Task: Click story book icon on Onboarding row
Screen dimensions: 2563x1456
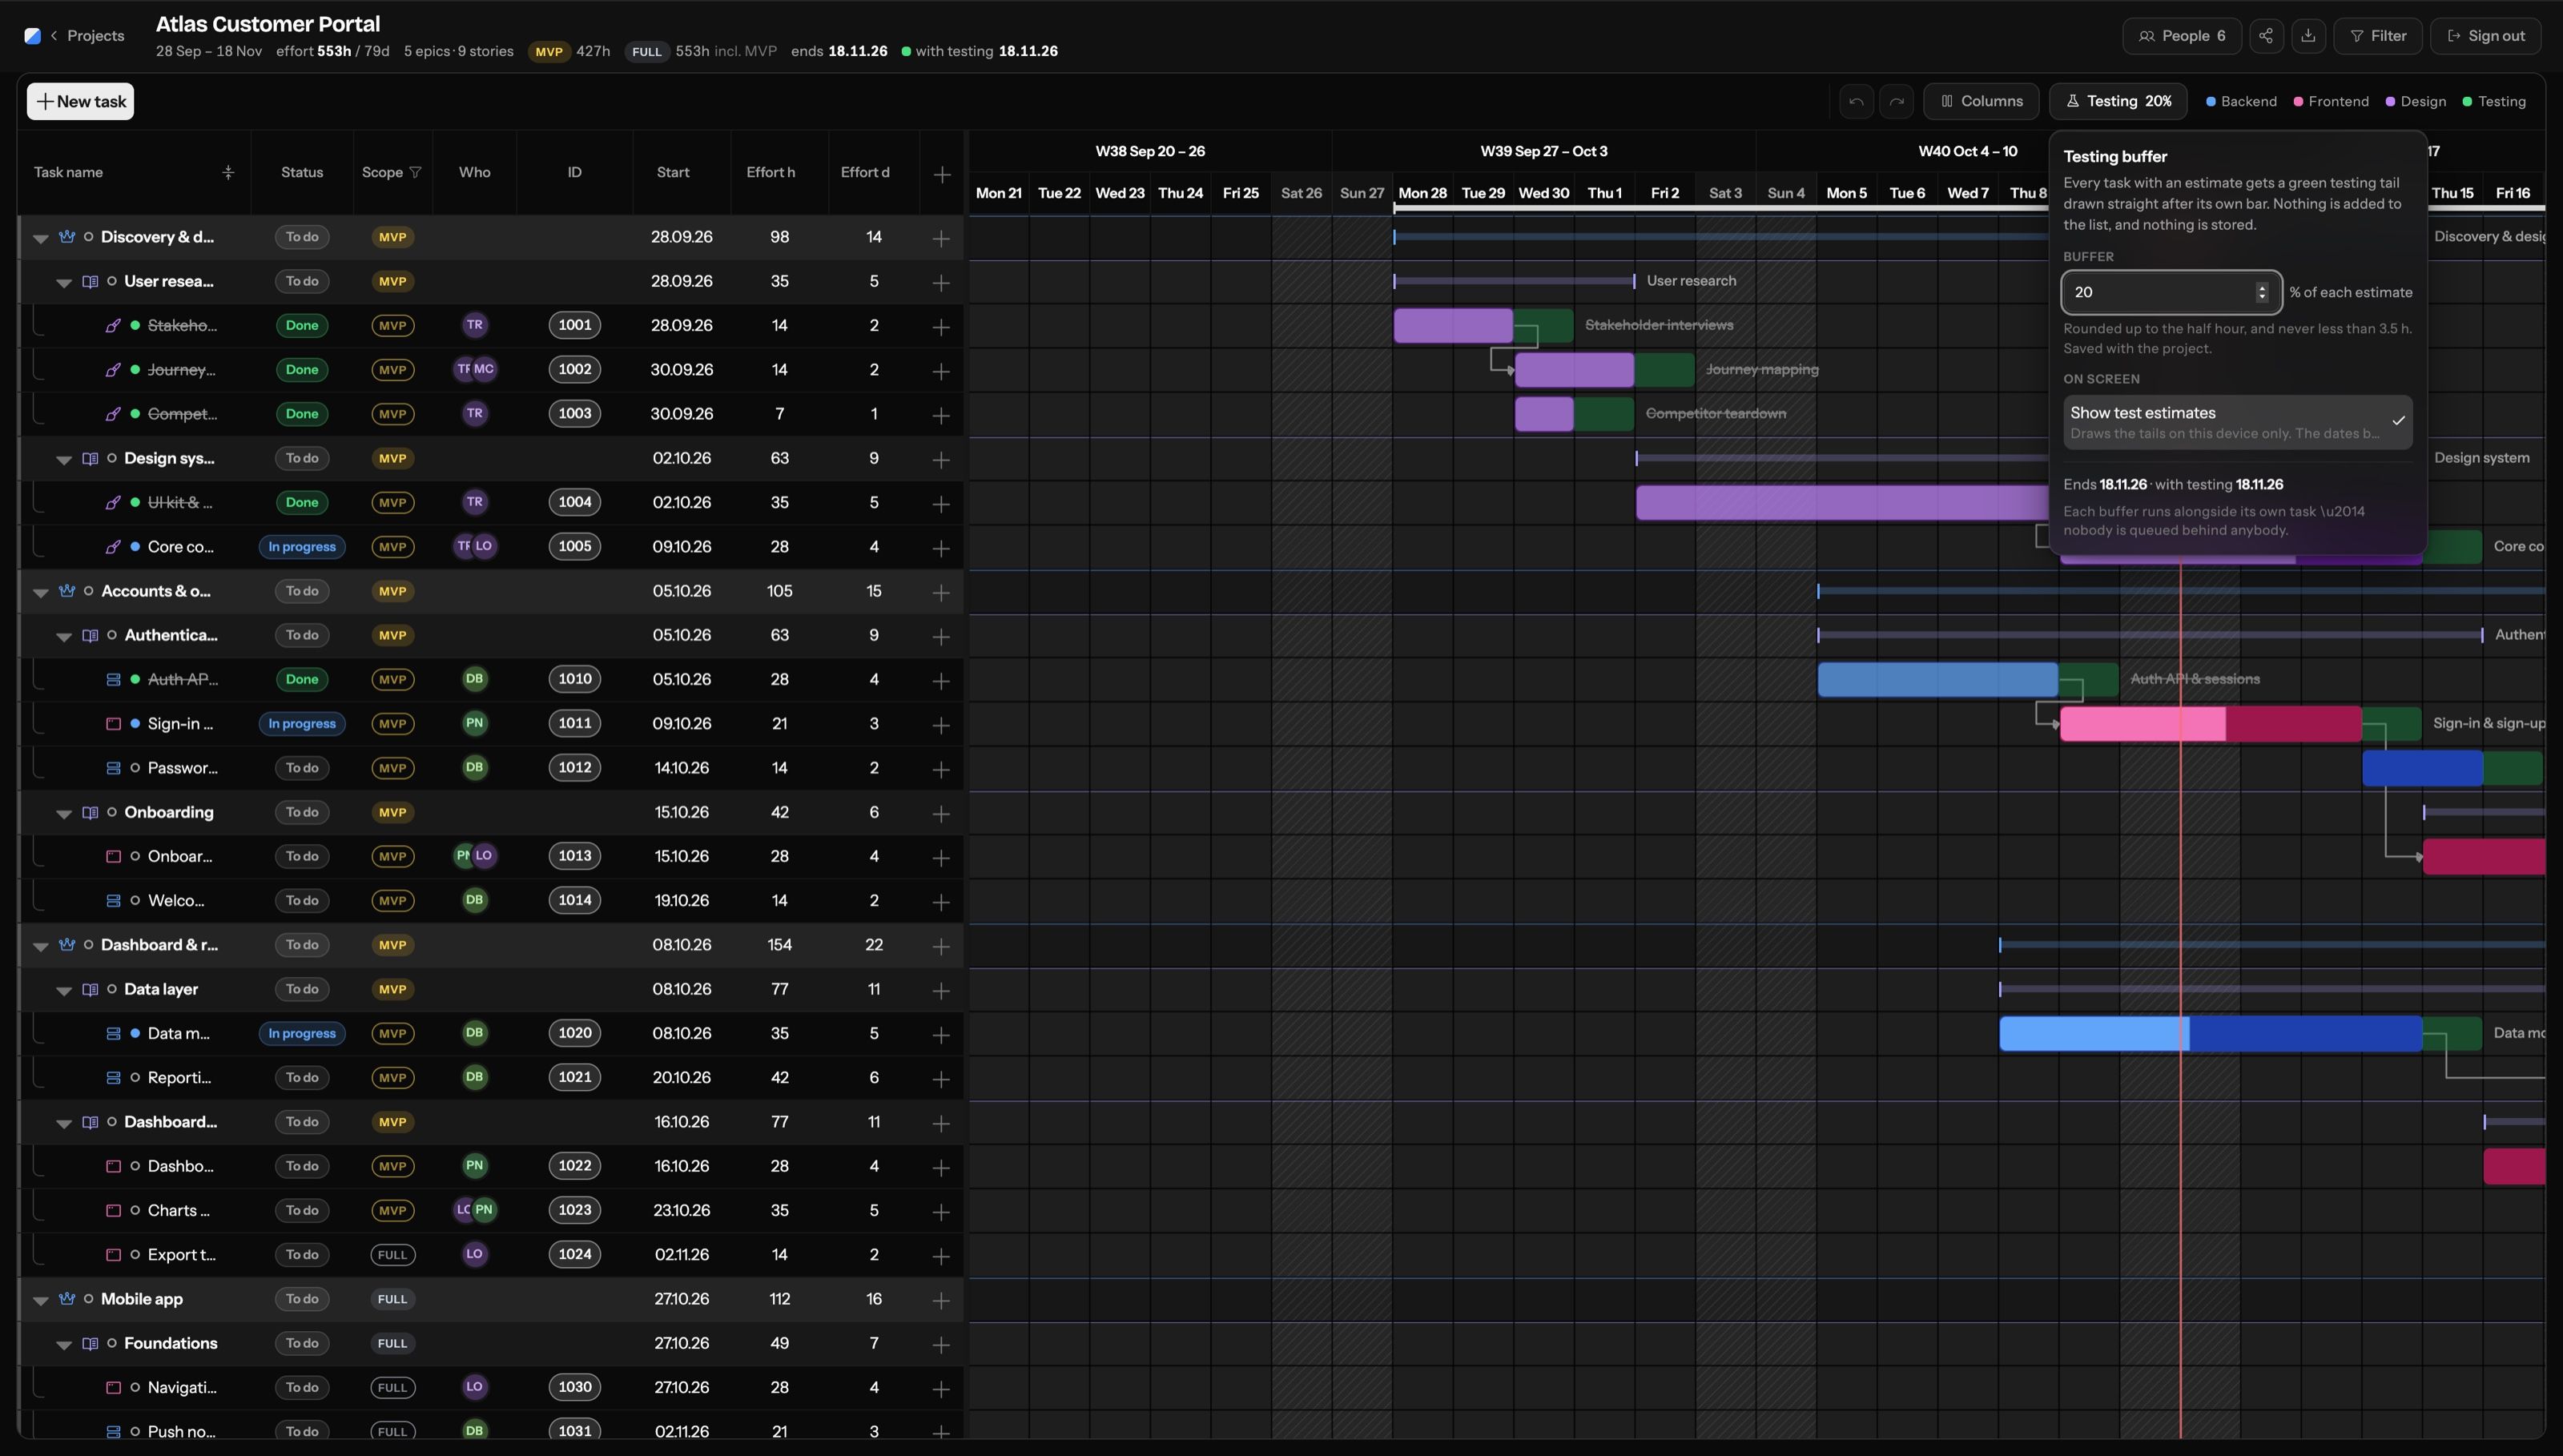Action: [x=90, y=812]
